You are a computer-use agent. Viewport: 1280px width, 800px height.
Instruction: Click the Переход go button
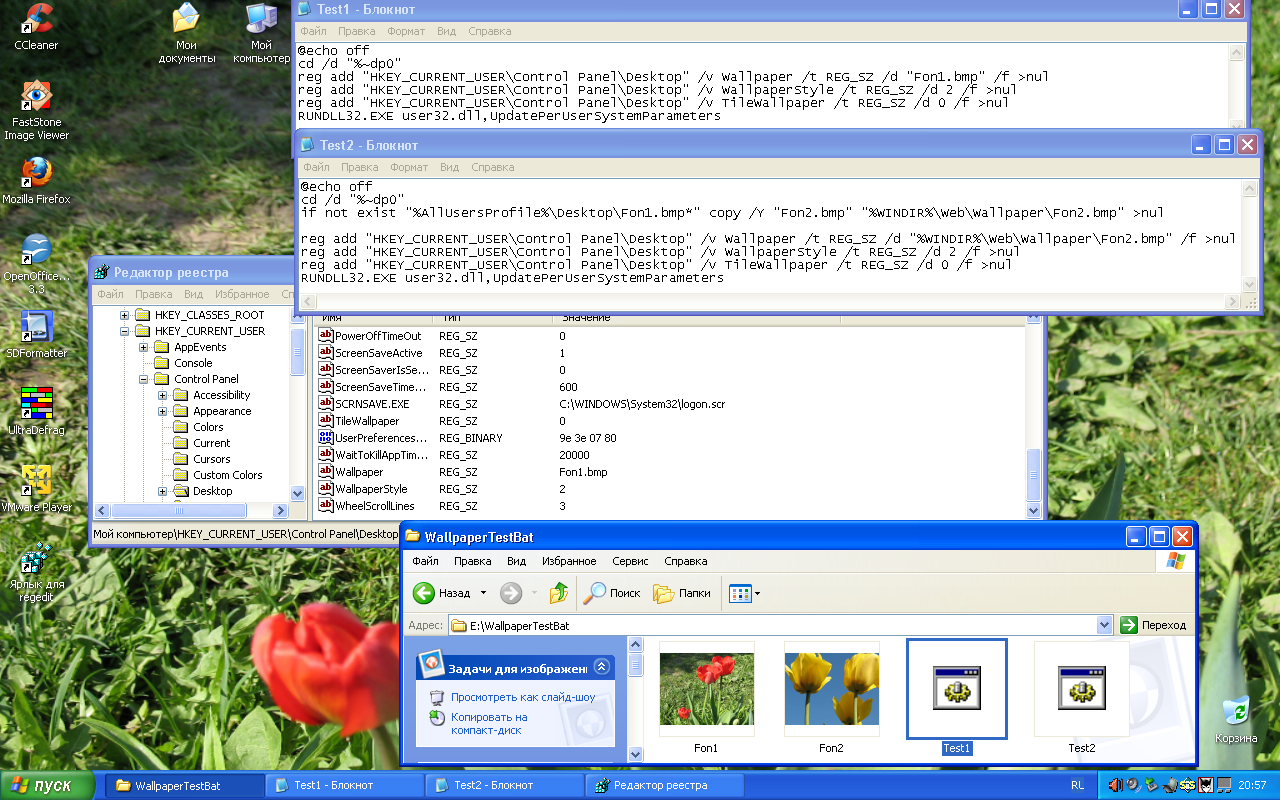[x=1153, y=625]
